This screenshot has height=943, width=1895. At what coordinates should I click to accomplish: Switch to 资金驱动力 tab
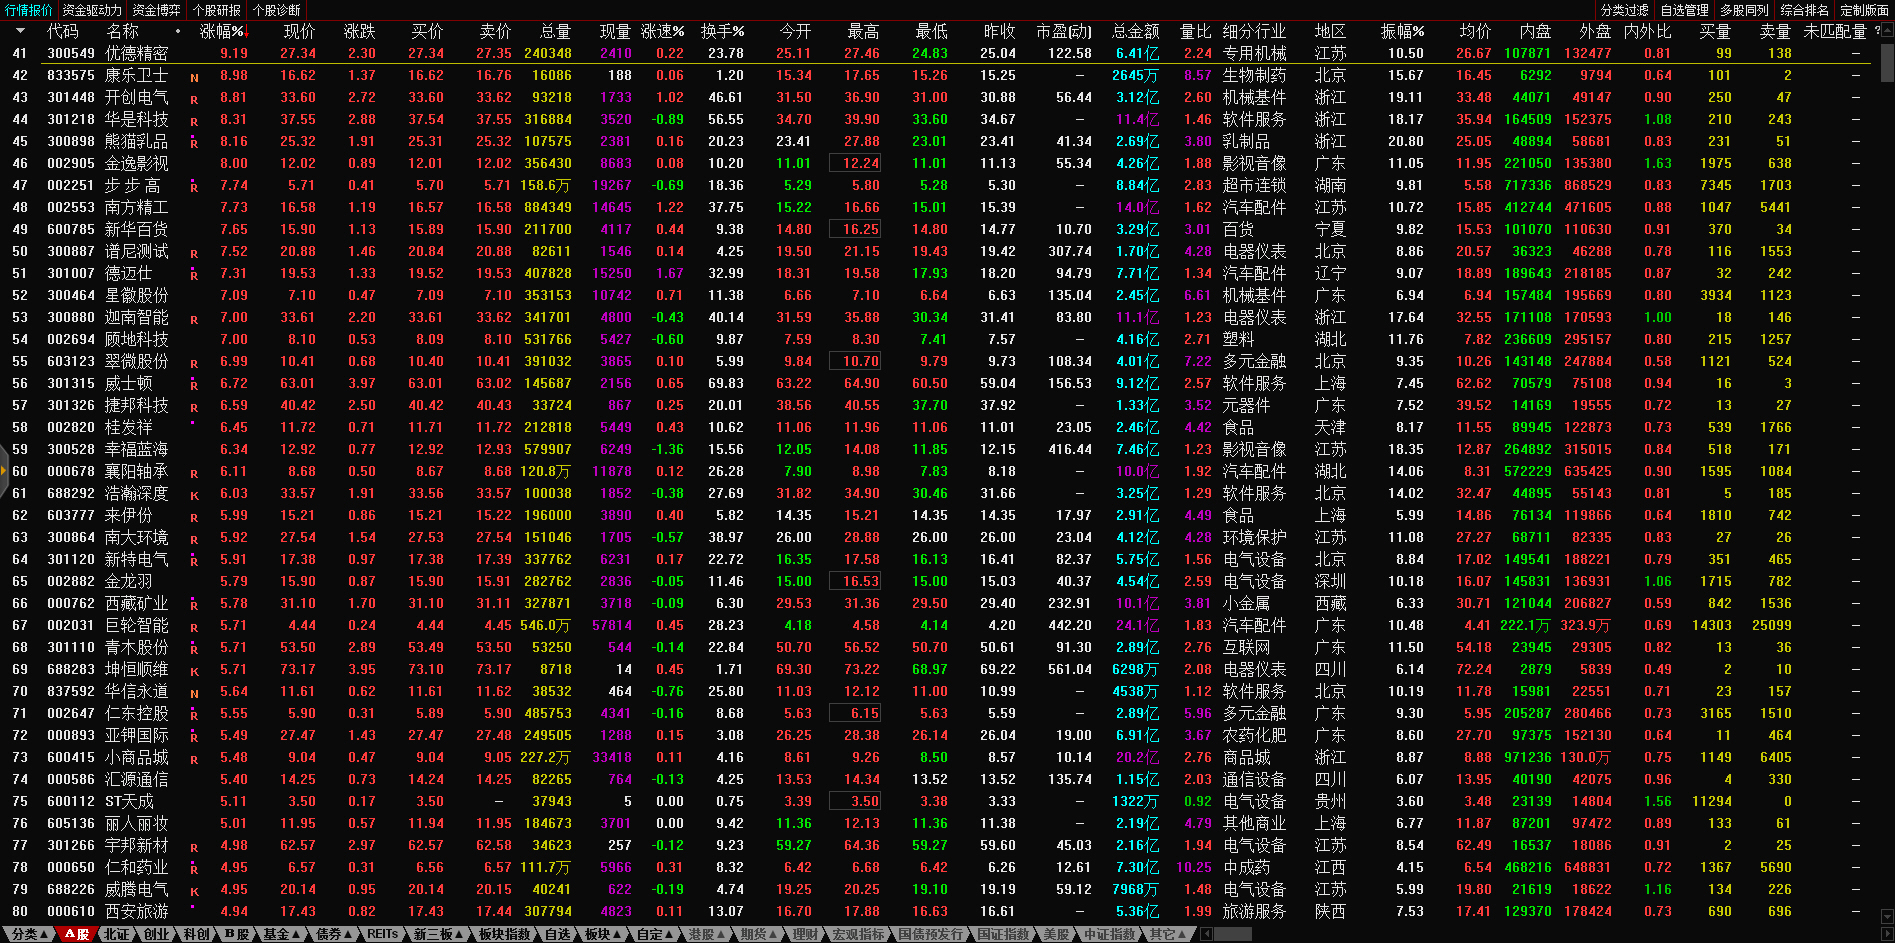[92, 10]
